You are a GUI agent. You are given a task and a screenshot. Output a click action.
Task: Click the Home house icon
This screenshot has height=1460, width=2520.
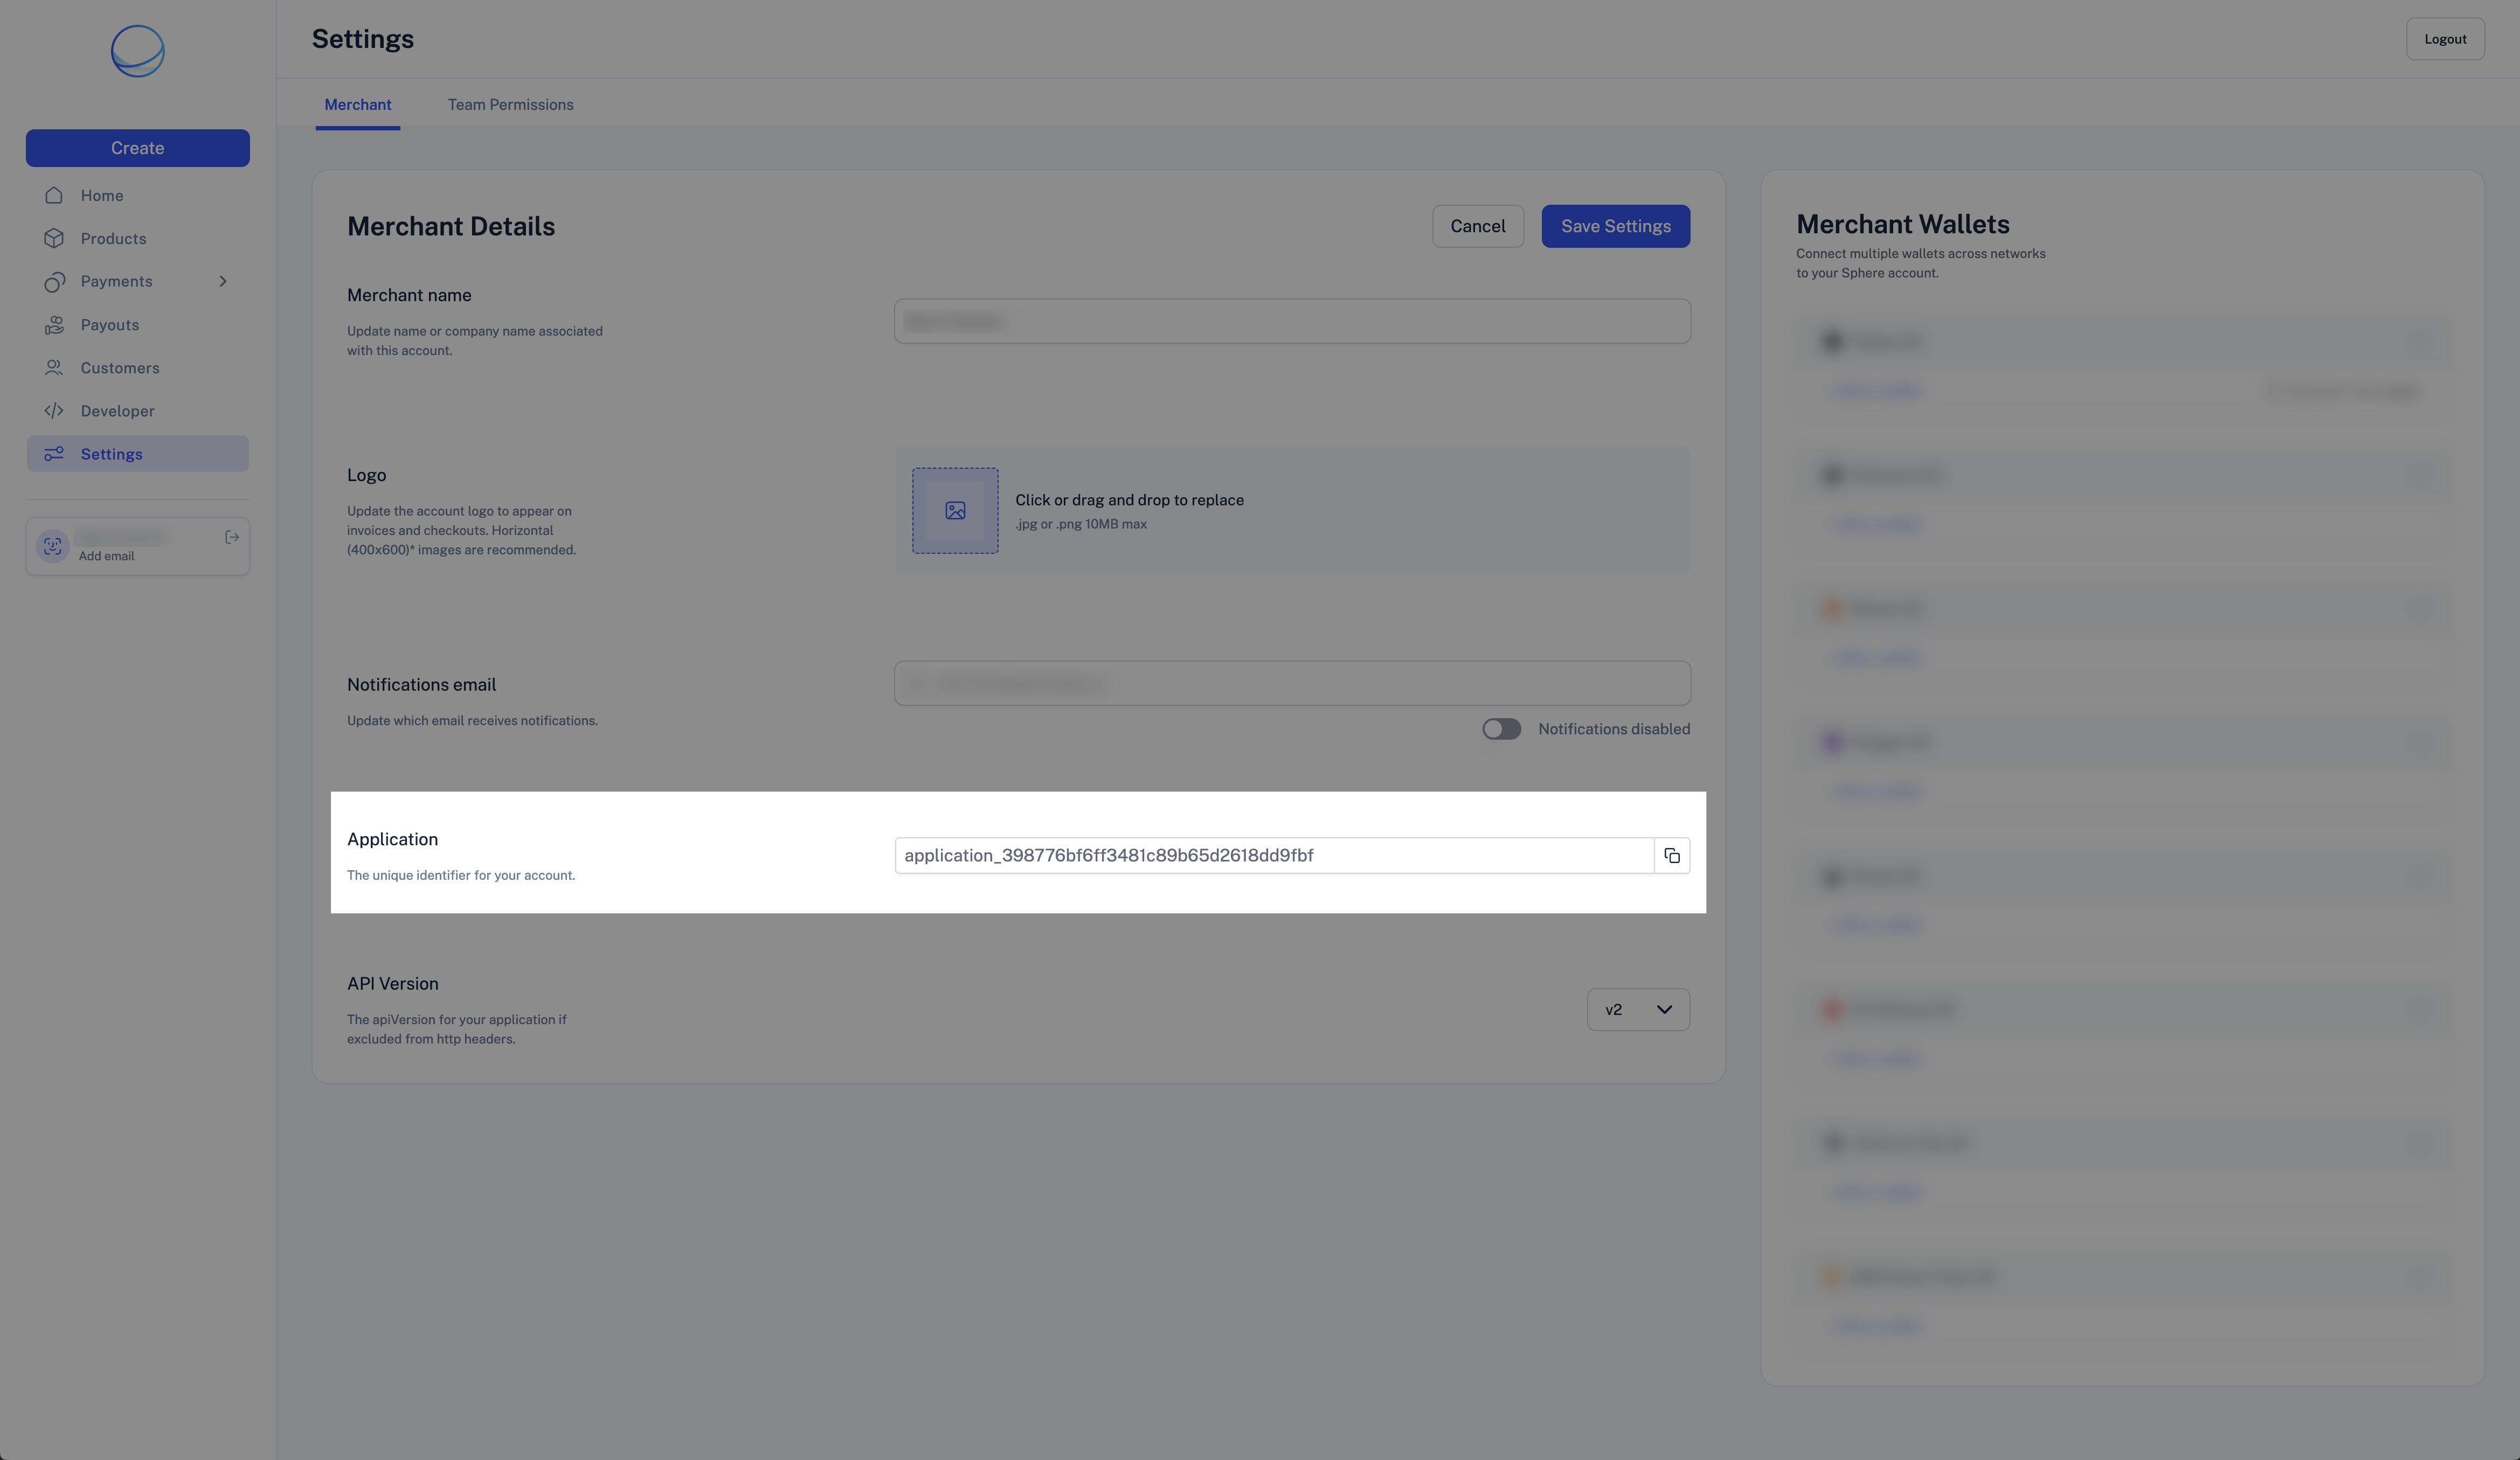pyautogui.click(x=54, y=196)
